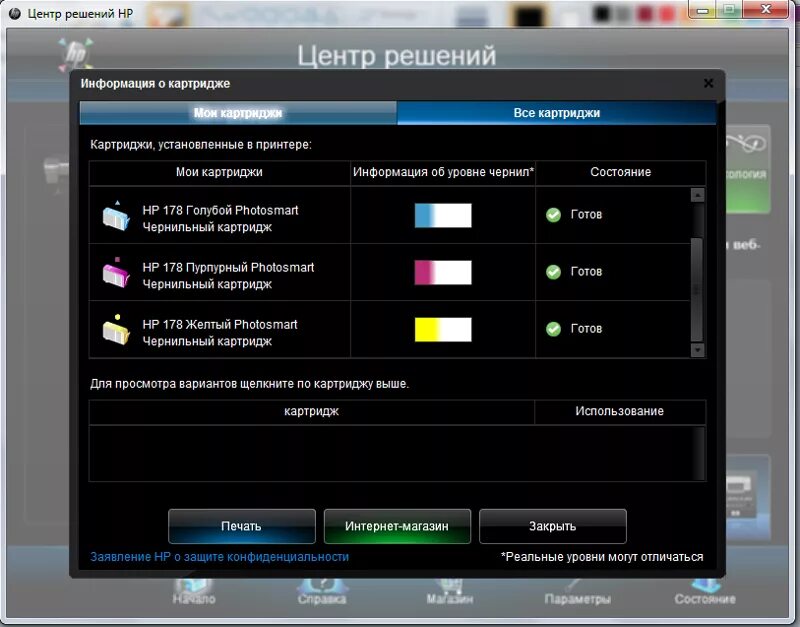The width and height of the screenshot is (800, 627).
Task: Click Готов status text for Пурпурный
Action: point(586,272)
